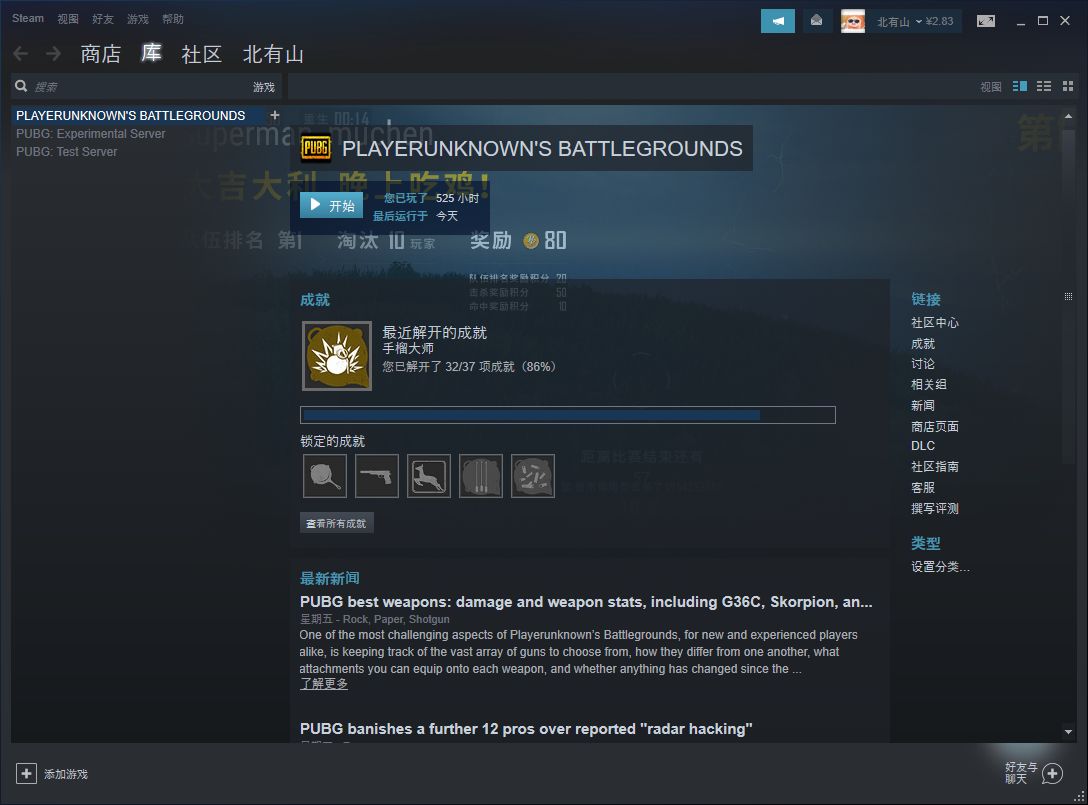
Task: Open the 北有山 account dropdown
Action: point(915,22)
